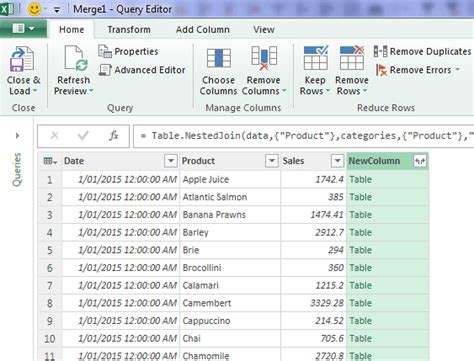This screenshot has height=361, width=474.
Task: Click Table link in Apple Juice row
Action: [360, 180]
